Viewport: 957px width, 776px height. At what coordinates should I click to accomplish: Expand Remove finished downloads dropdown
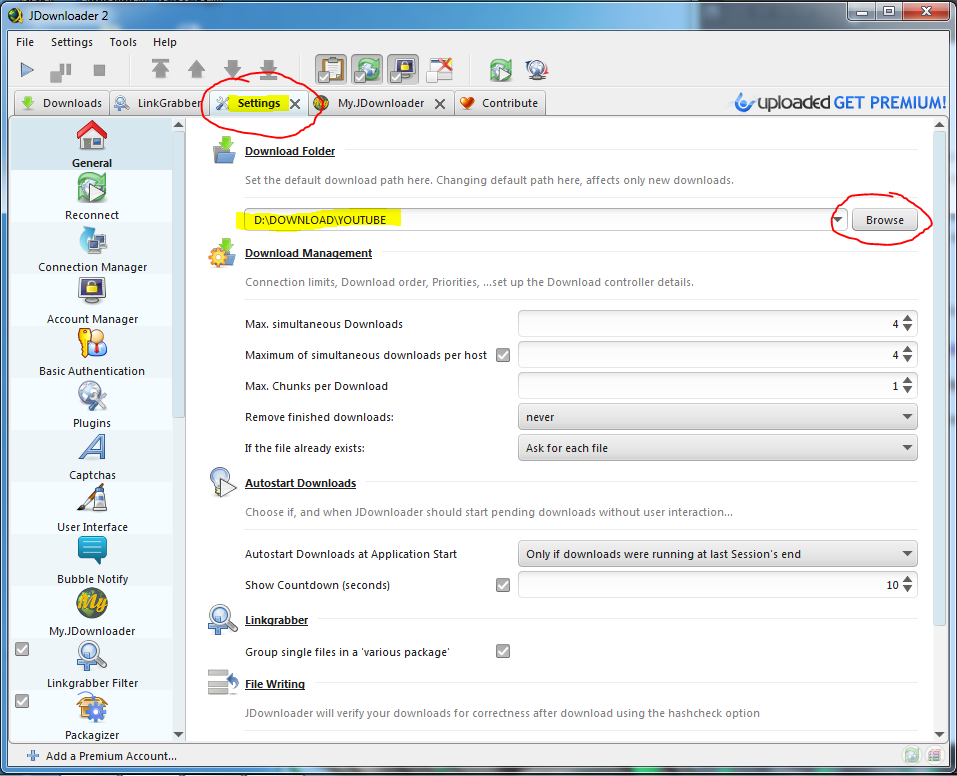pyautogui.click(x=717, y=417)
